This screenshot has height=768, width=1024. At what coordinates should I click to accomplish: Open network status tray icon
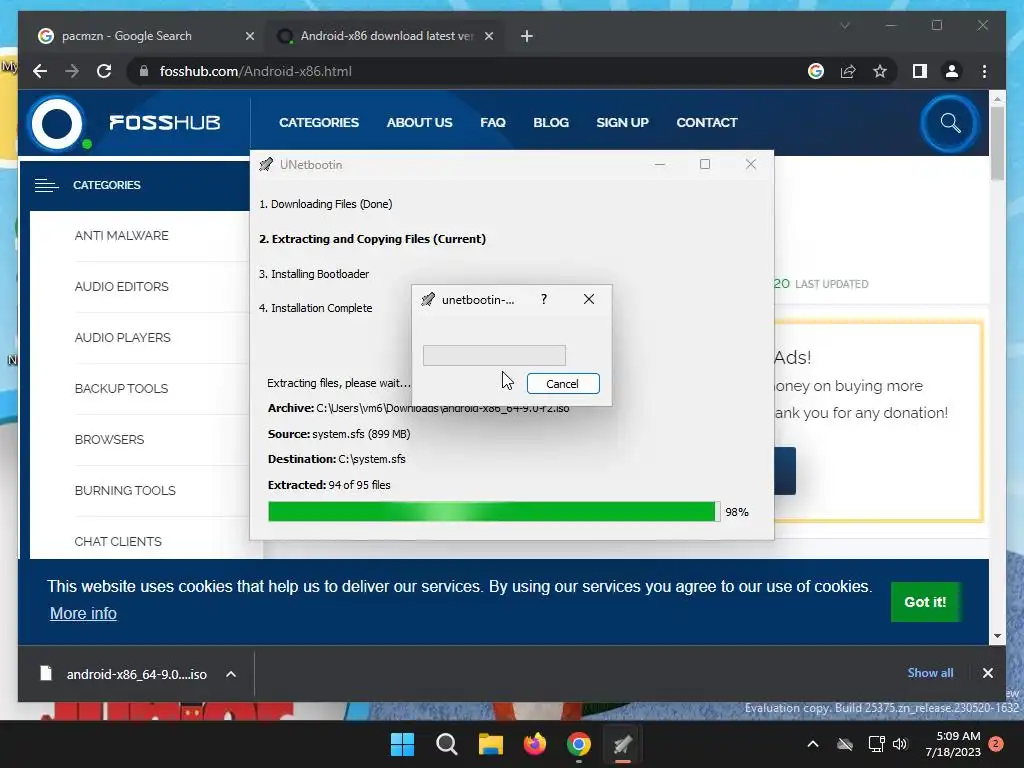point(876,744)
